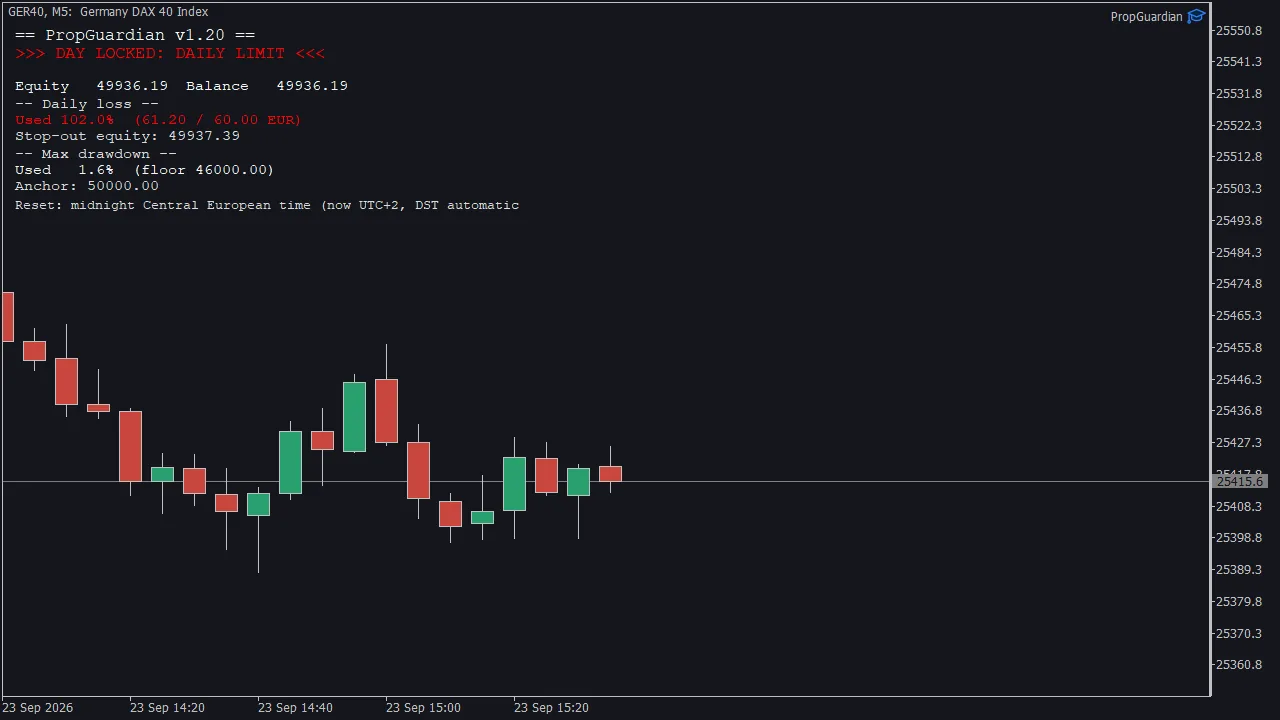Screen dimensions: 1280x720
Task: Click the 'DAY LOCKED: DAILY LIMIT' warning line
Action: (x=170, y=54)
